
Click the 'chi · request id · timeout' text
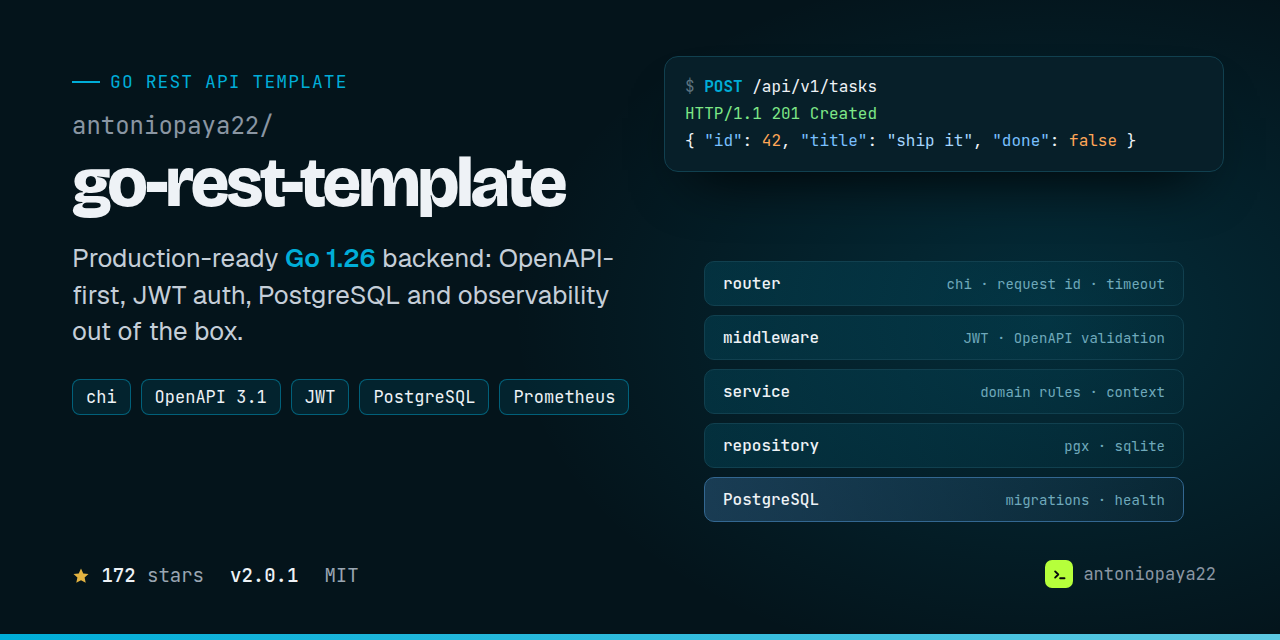1056,285
